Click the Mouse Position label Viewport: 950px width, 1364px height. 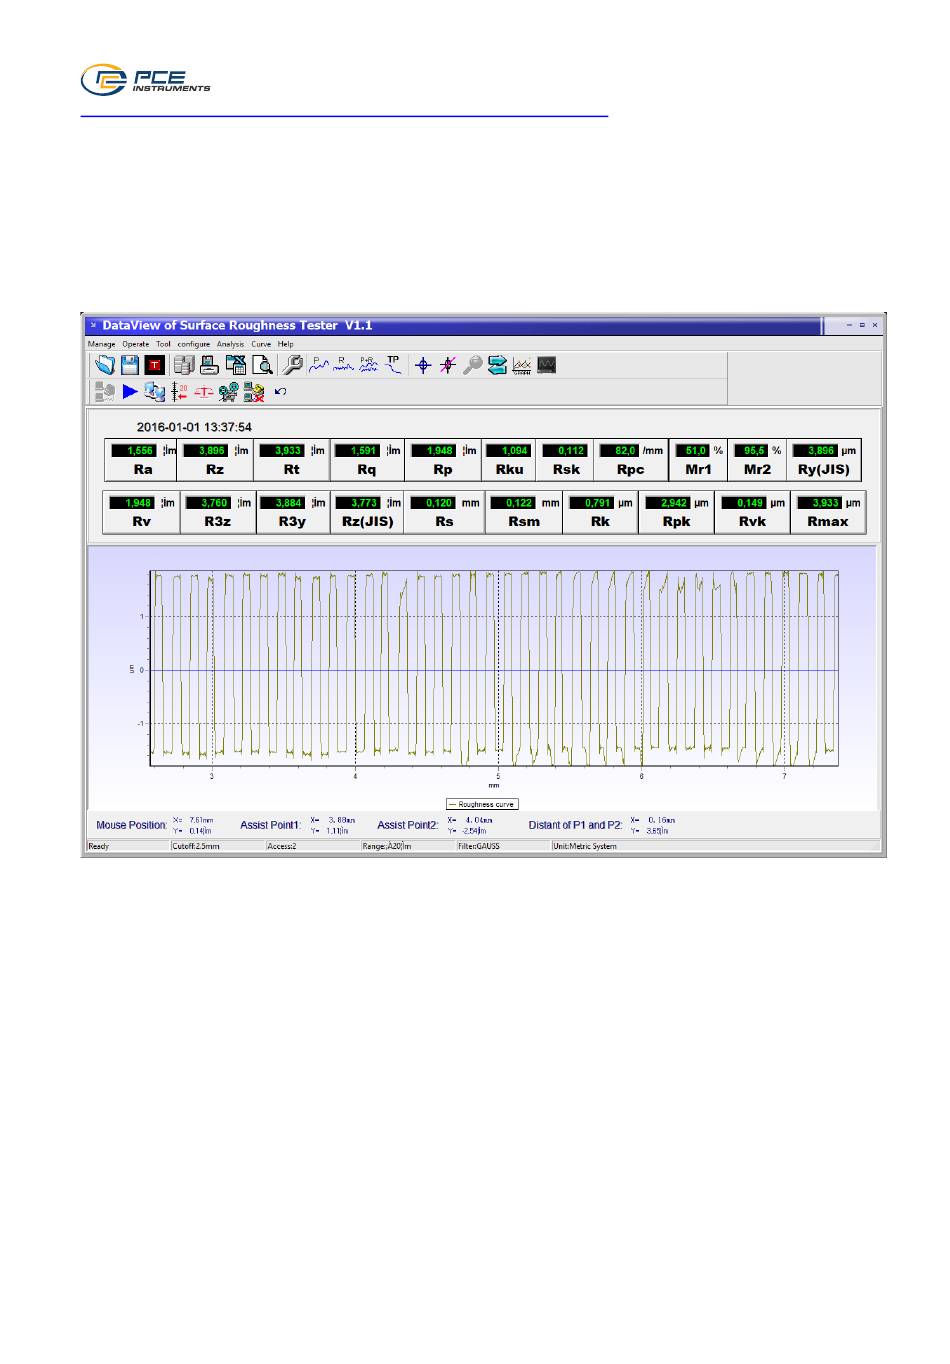pos(132,825)
